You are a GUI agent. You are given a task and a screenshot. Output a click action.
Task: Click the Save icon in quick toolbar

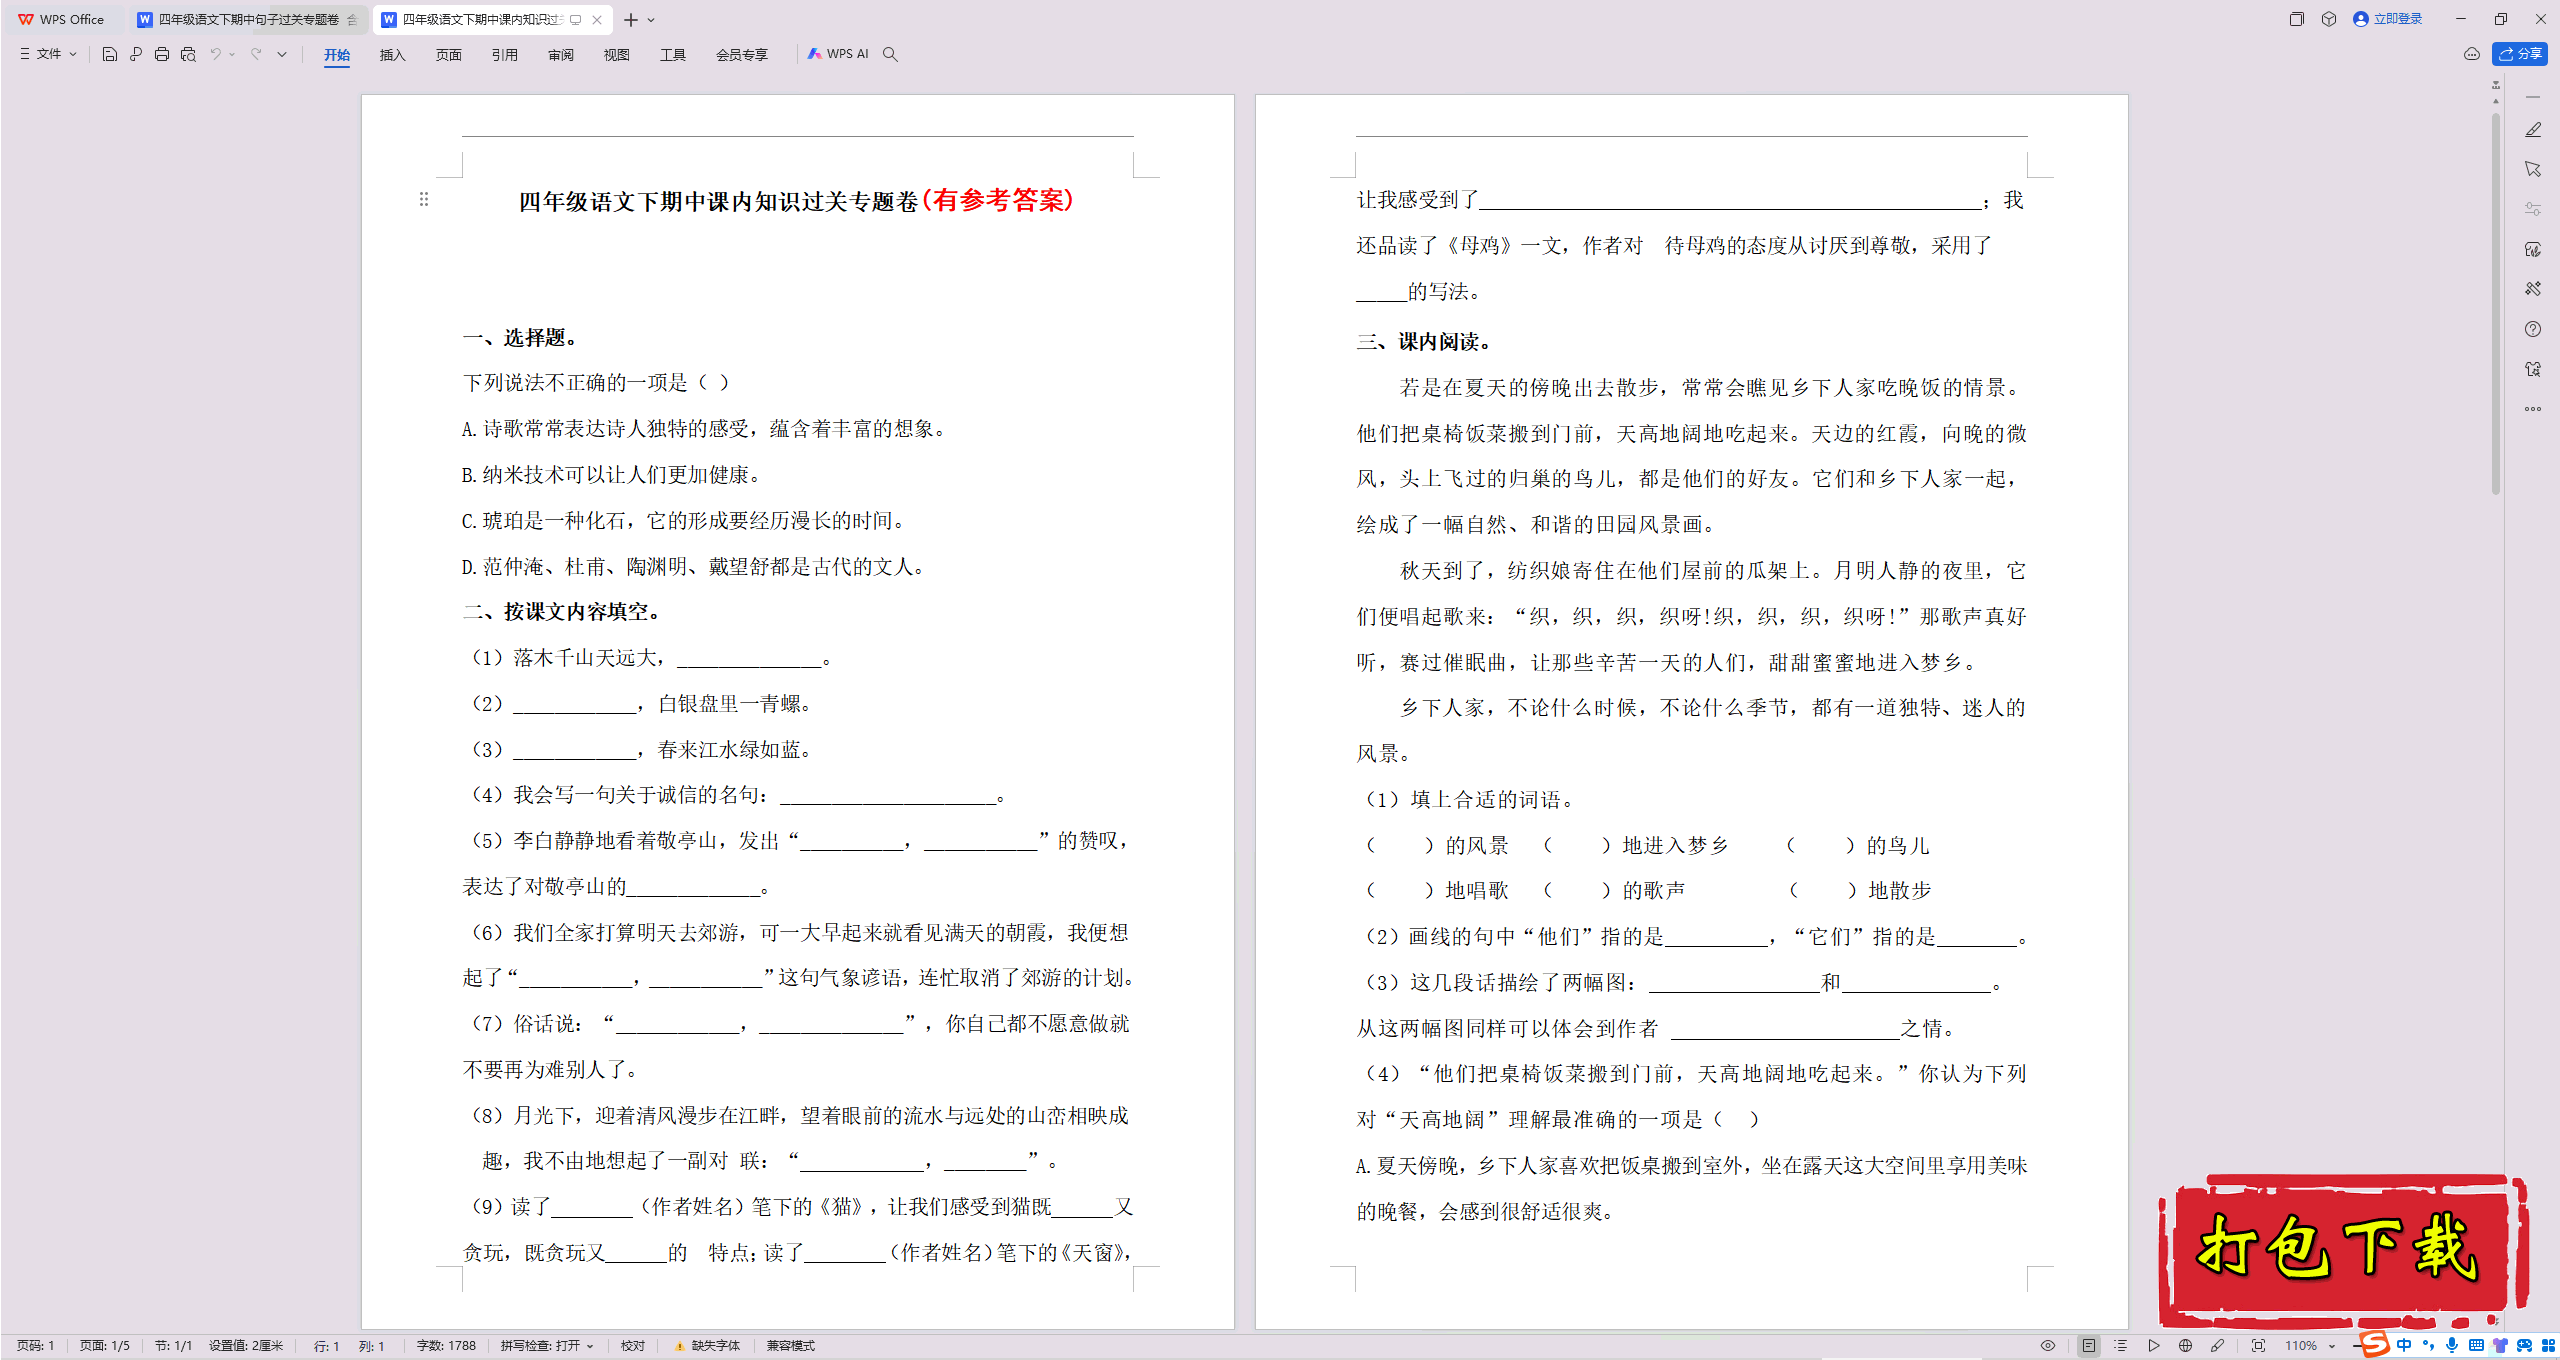click(110, 54)
